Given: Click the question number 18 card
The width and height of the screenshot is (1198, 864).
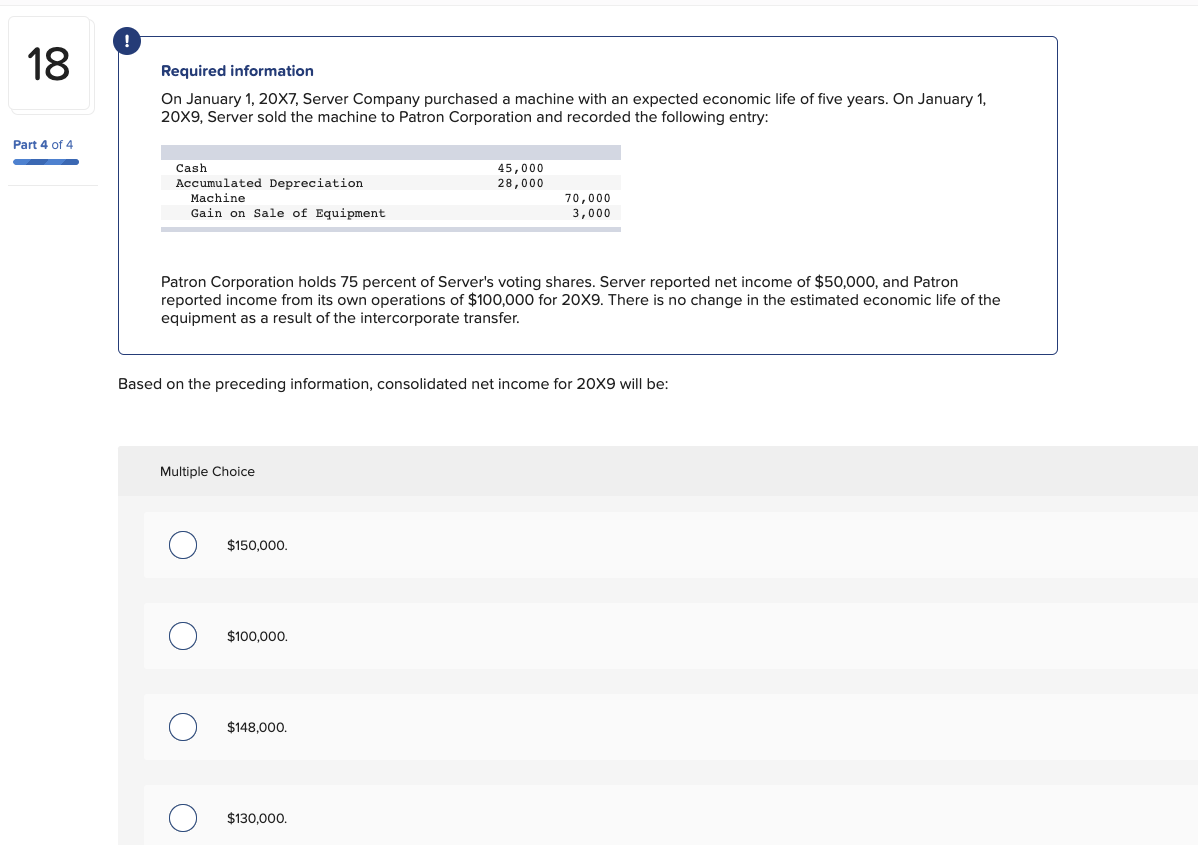Looking at the screenshot, I should point(49,63).
